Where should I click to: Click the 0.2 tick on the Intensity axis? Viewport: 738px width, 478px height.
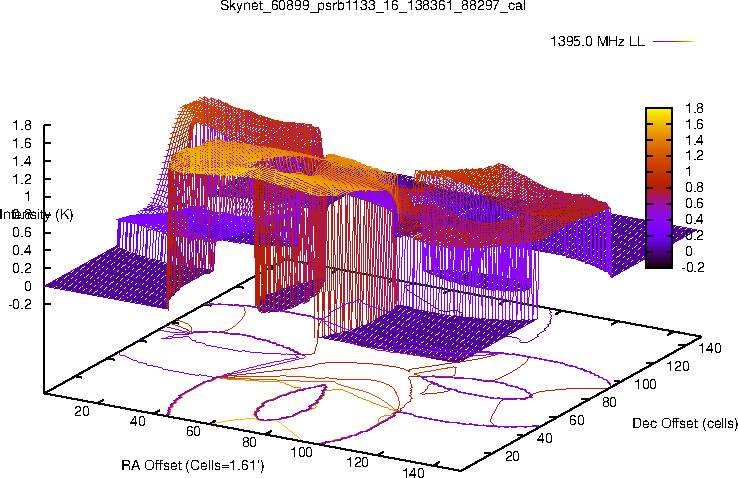click(22, 268)
